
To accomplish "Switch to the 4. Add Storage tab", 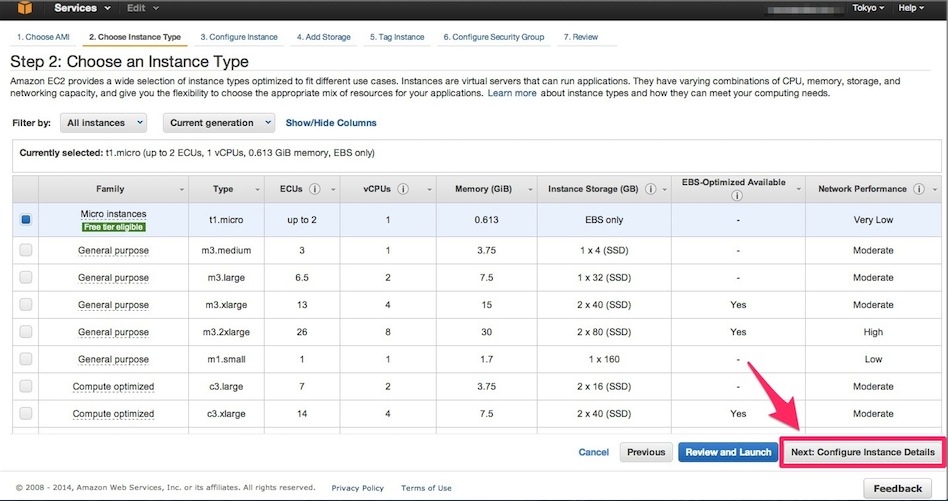I will (323, 37).
